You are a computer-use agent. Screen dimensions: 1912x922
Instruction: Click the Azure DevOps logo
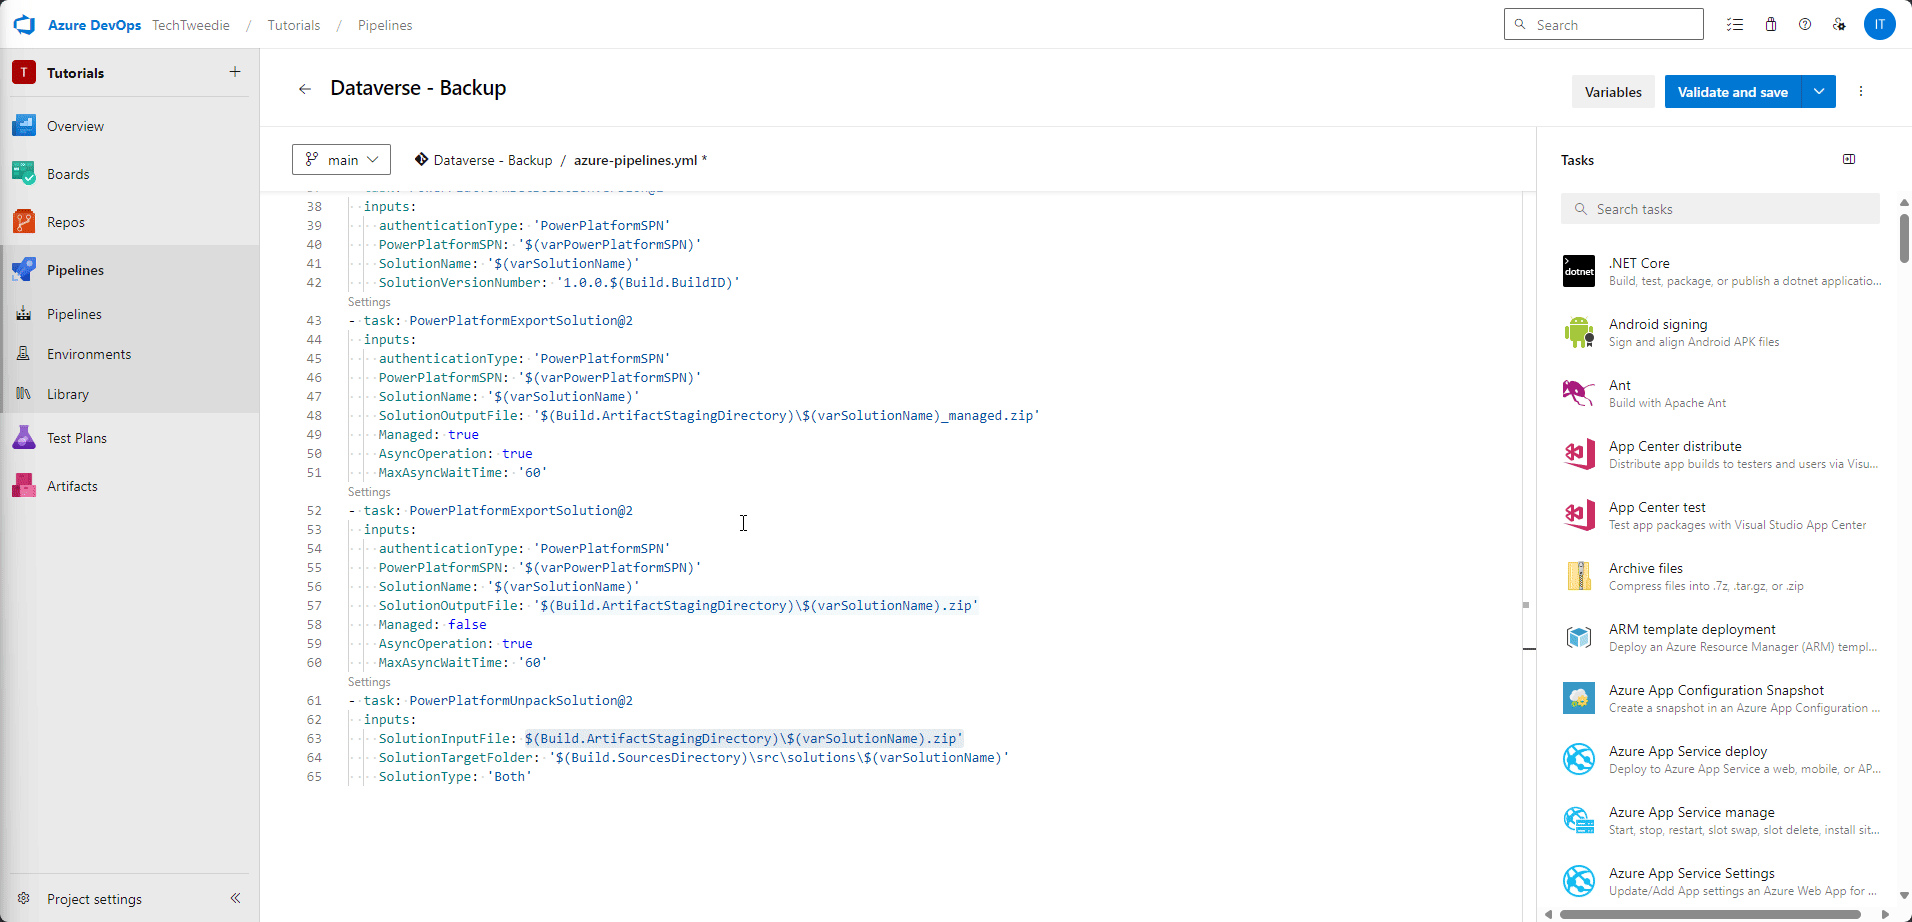tap(24, 24)
